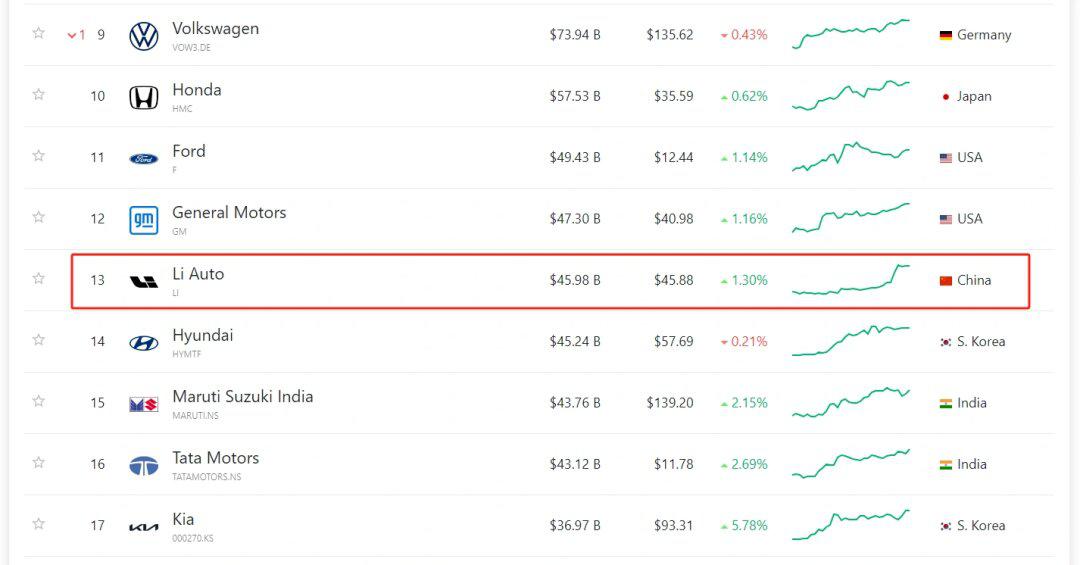Click the Li Auto logo icon
This screenshot has height=565, width=1080.
(x=144, y=282)
